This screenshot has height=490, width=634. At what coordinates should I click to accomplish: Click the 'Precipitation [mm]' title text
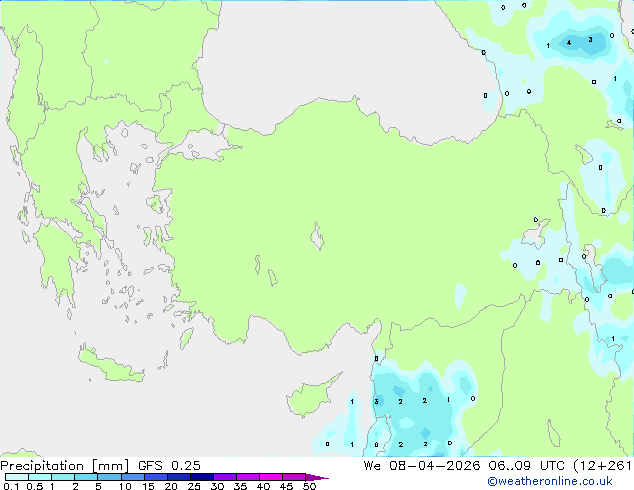pos(65,466)
